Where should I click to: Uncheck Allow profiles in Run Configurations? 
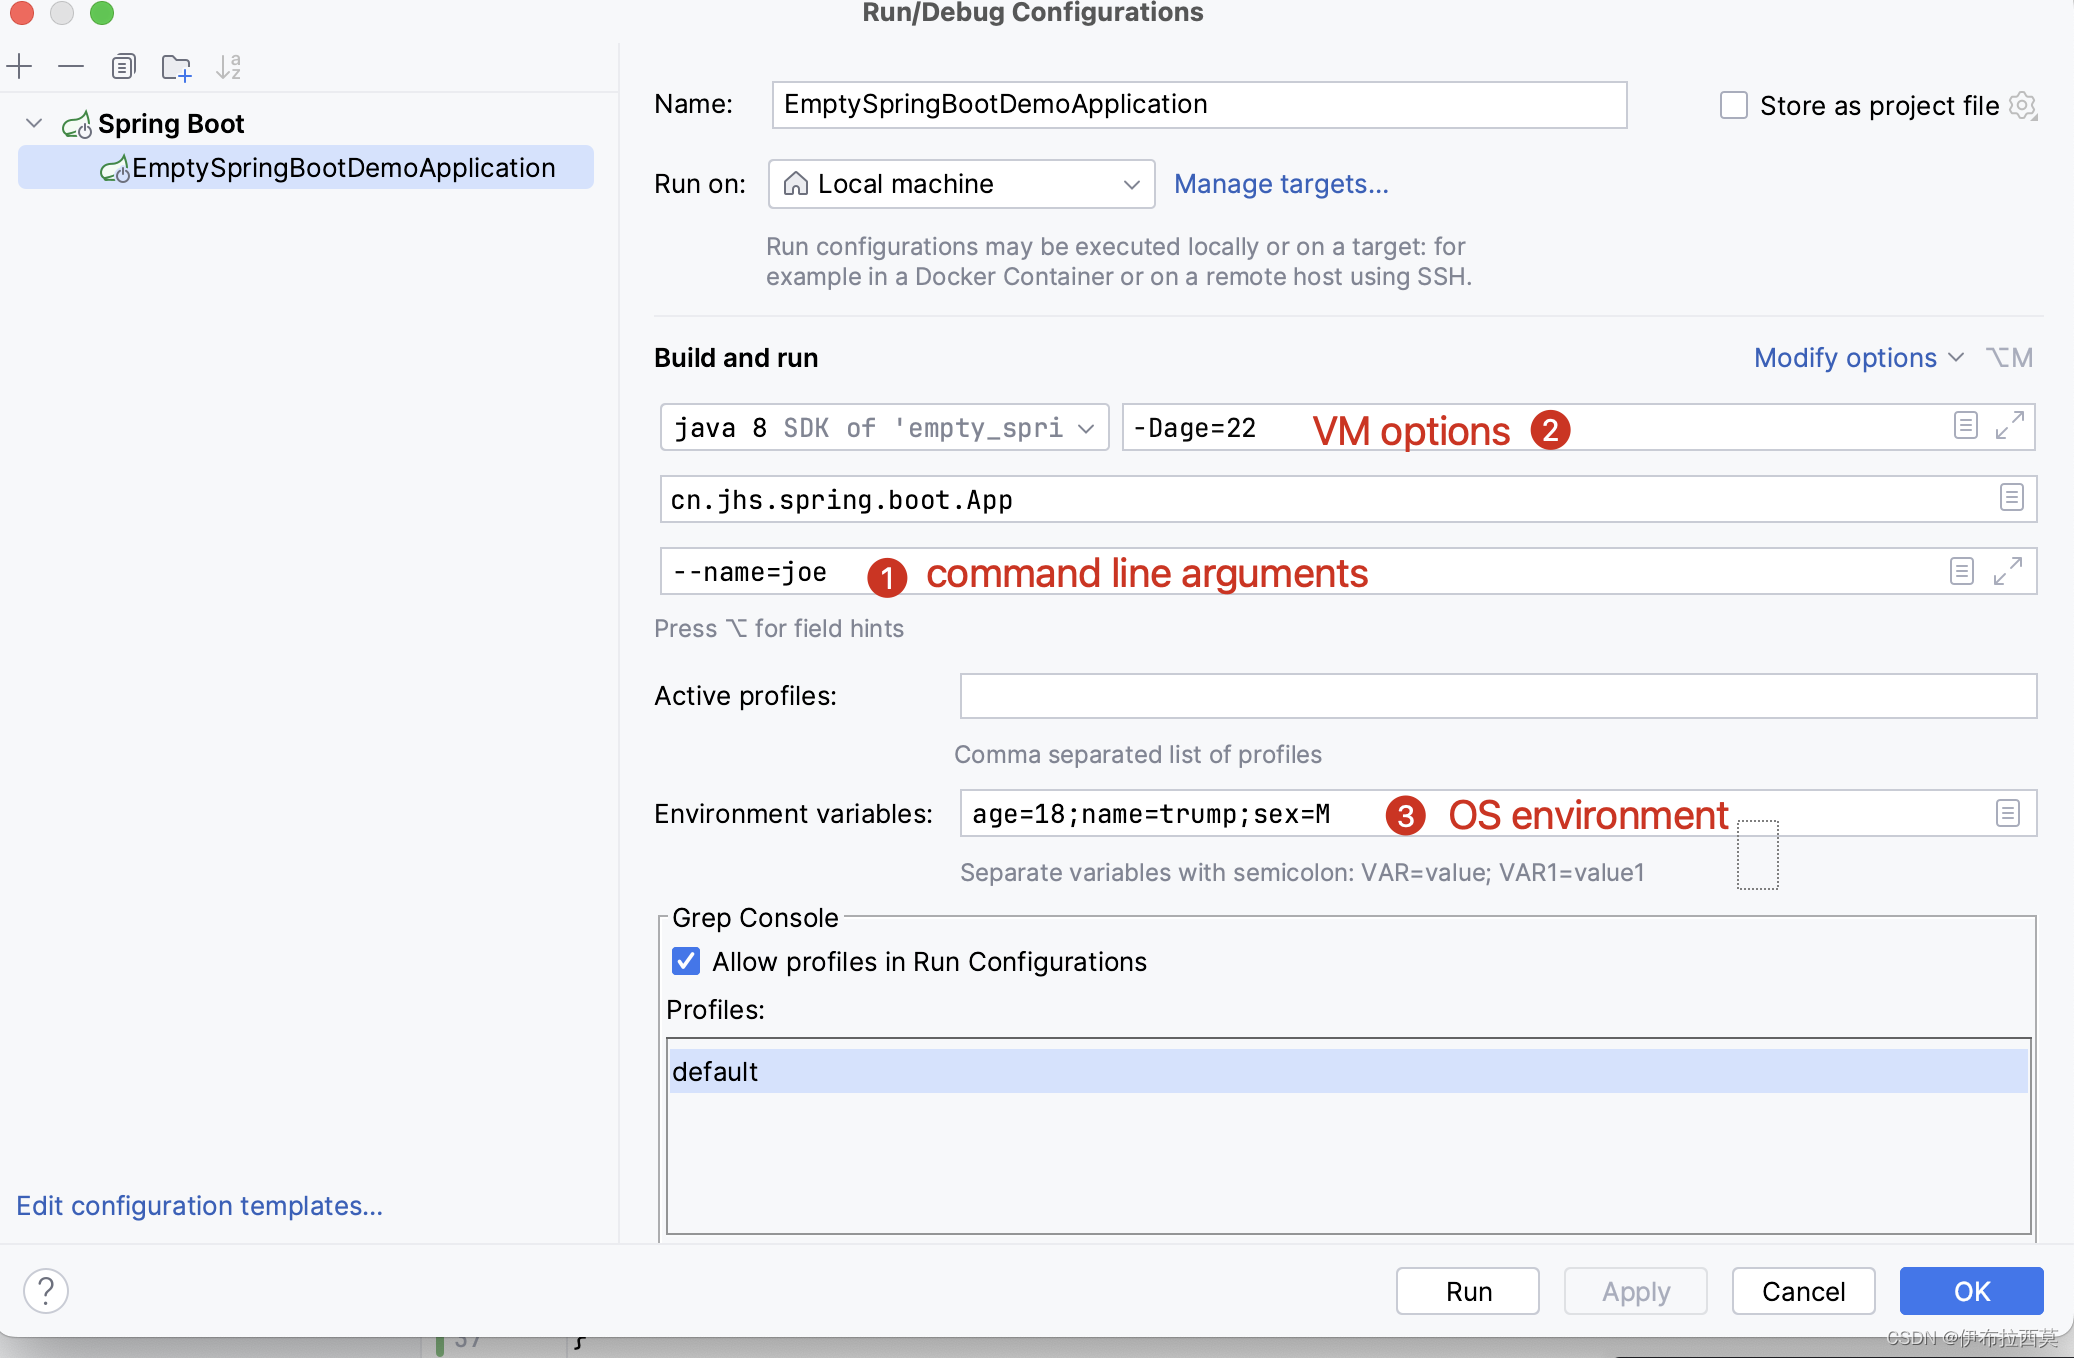point(685,961)
